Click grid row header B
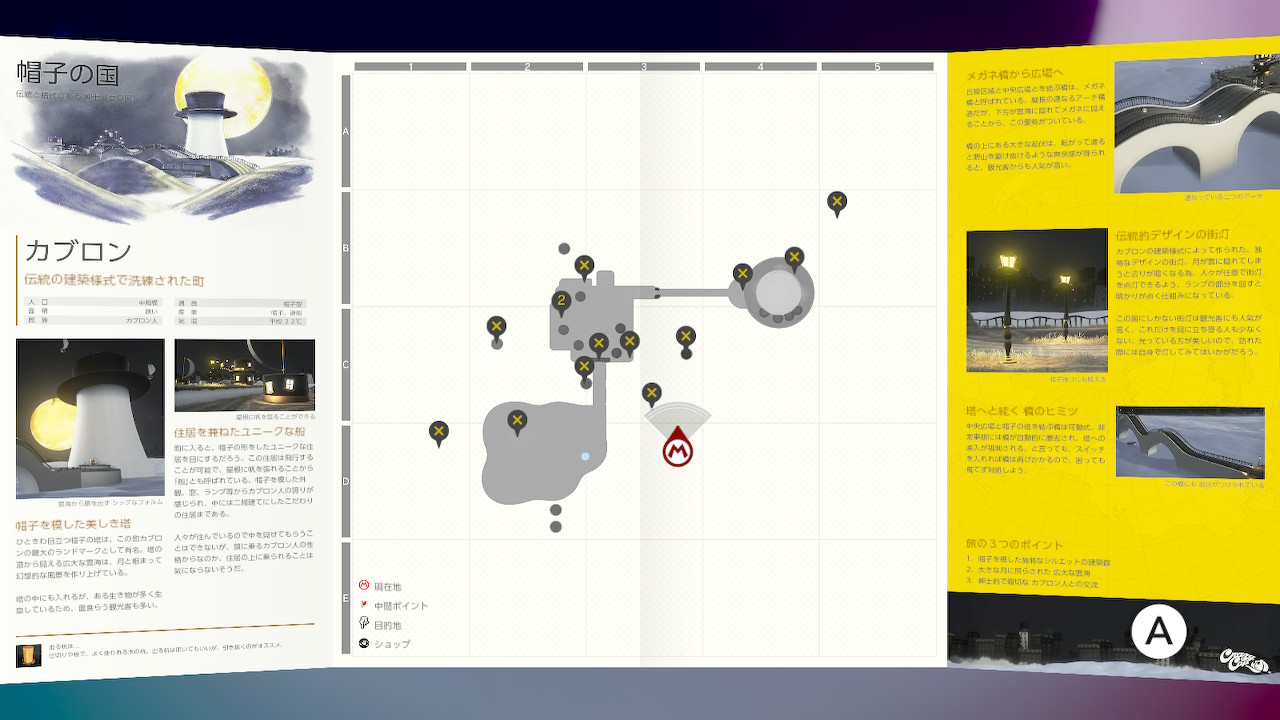 pyautogui.click(x=346, y=248)
